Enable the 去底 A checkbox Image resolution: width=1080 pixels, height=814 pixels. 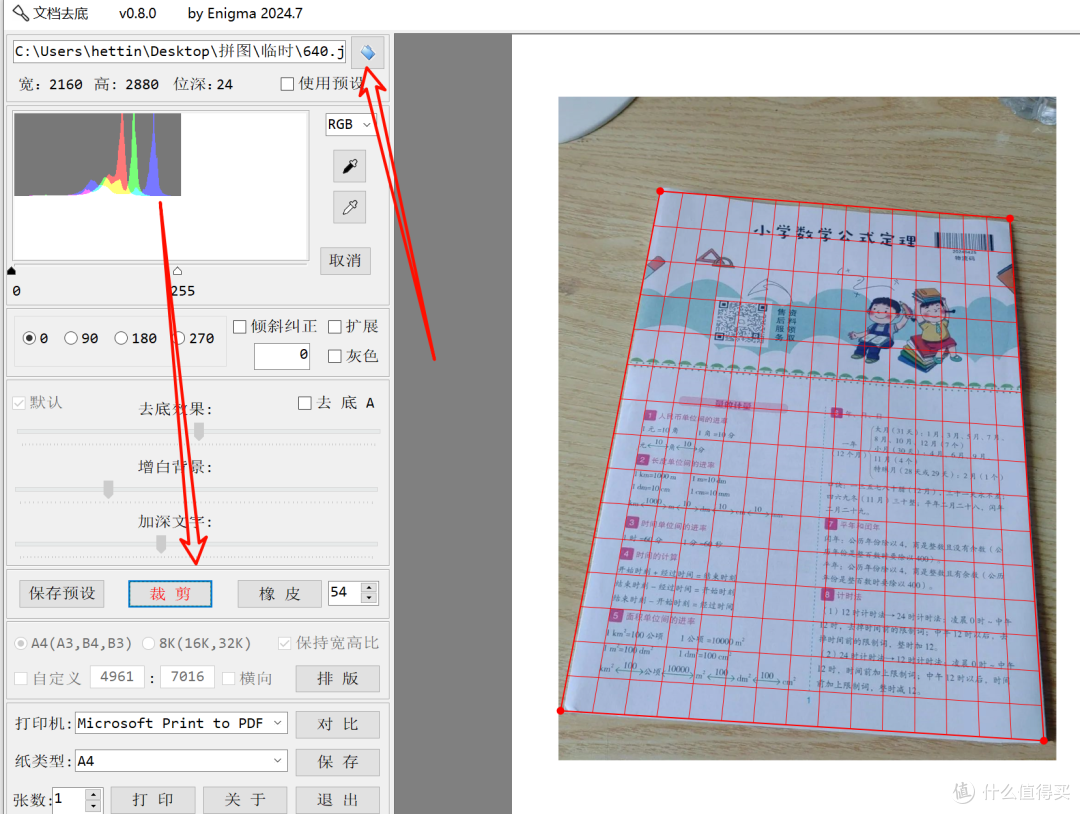click(x=304, y=403)
